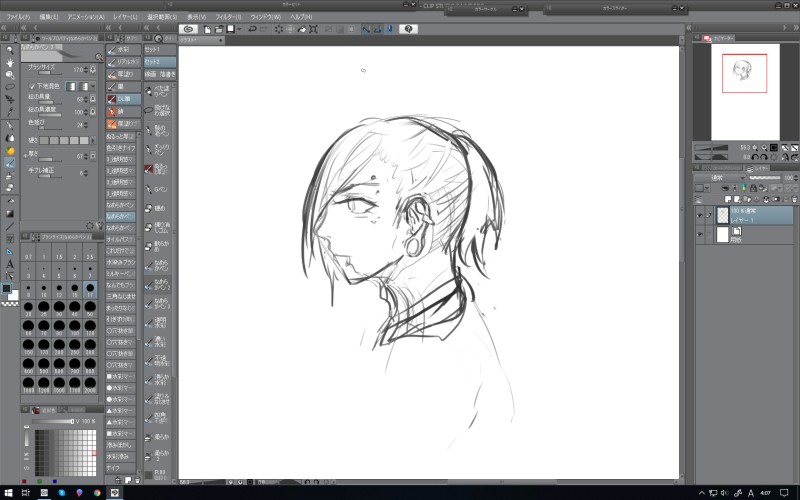800x500 pixels.
Task: Click Navigator zoom in icon
Action: tap(764, 147)
